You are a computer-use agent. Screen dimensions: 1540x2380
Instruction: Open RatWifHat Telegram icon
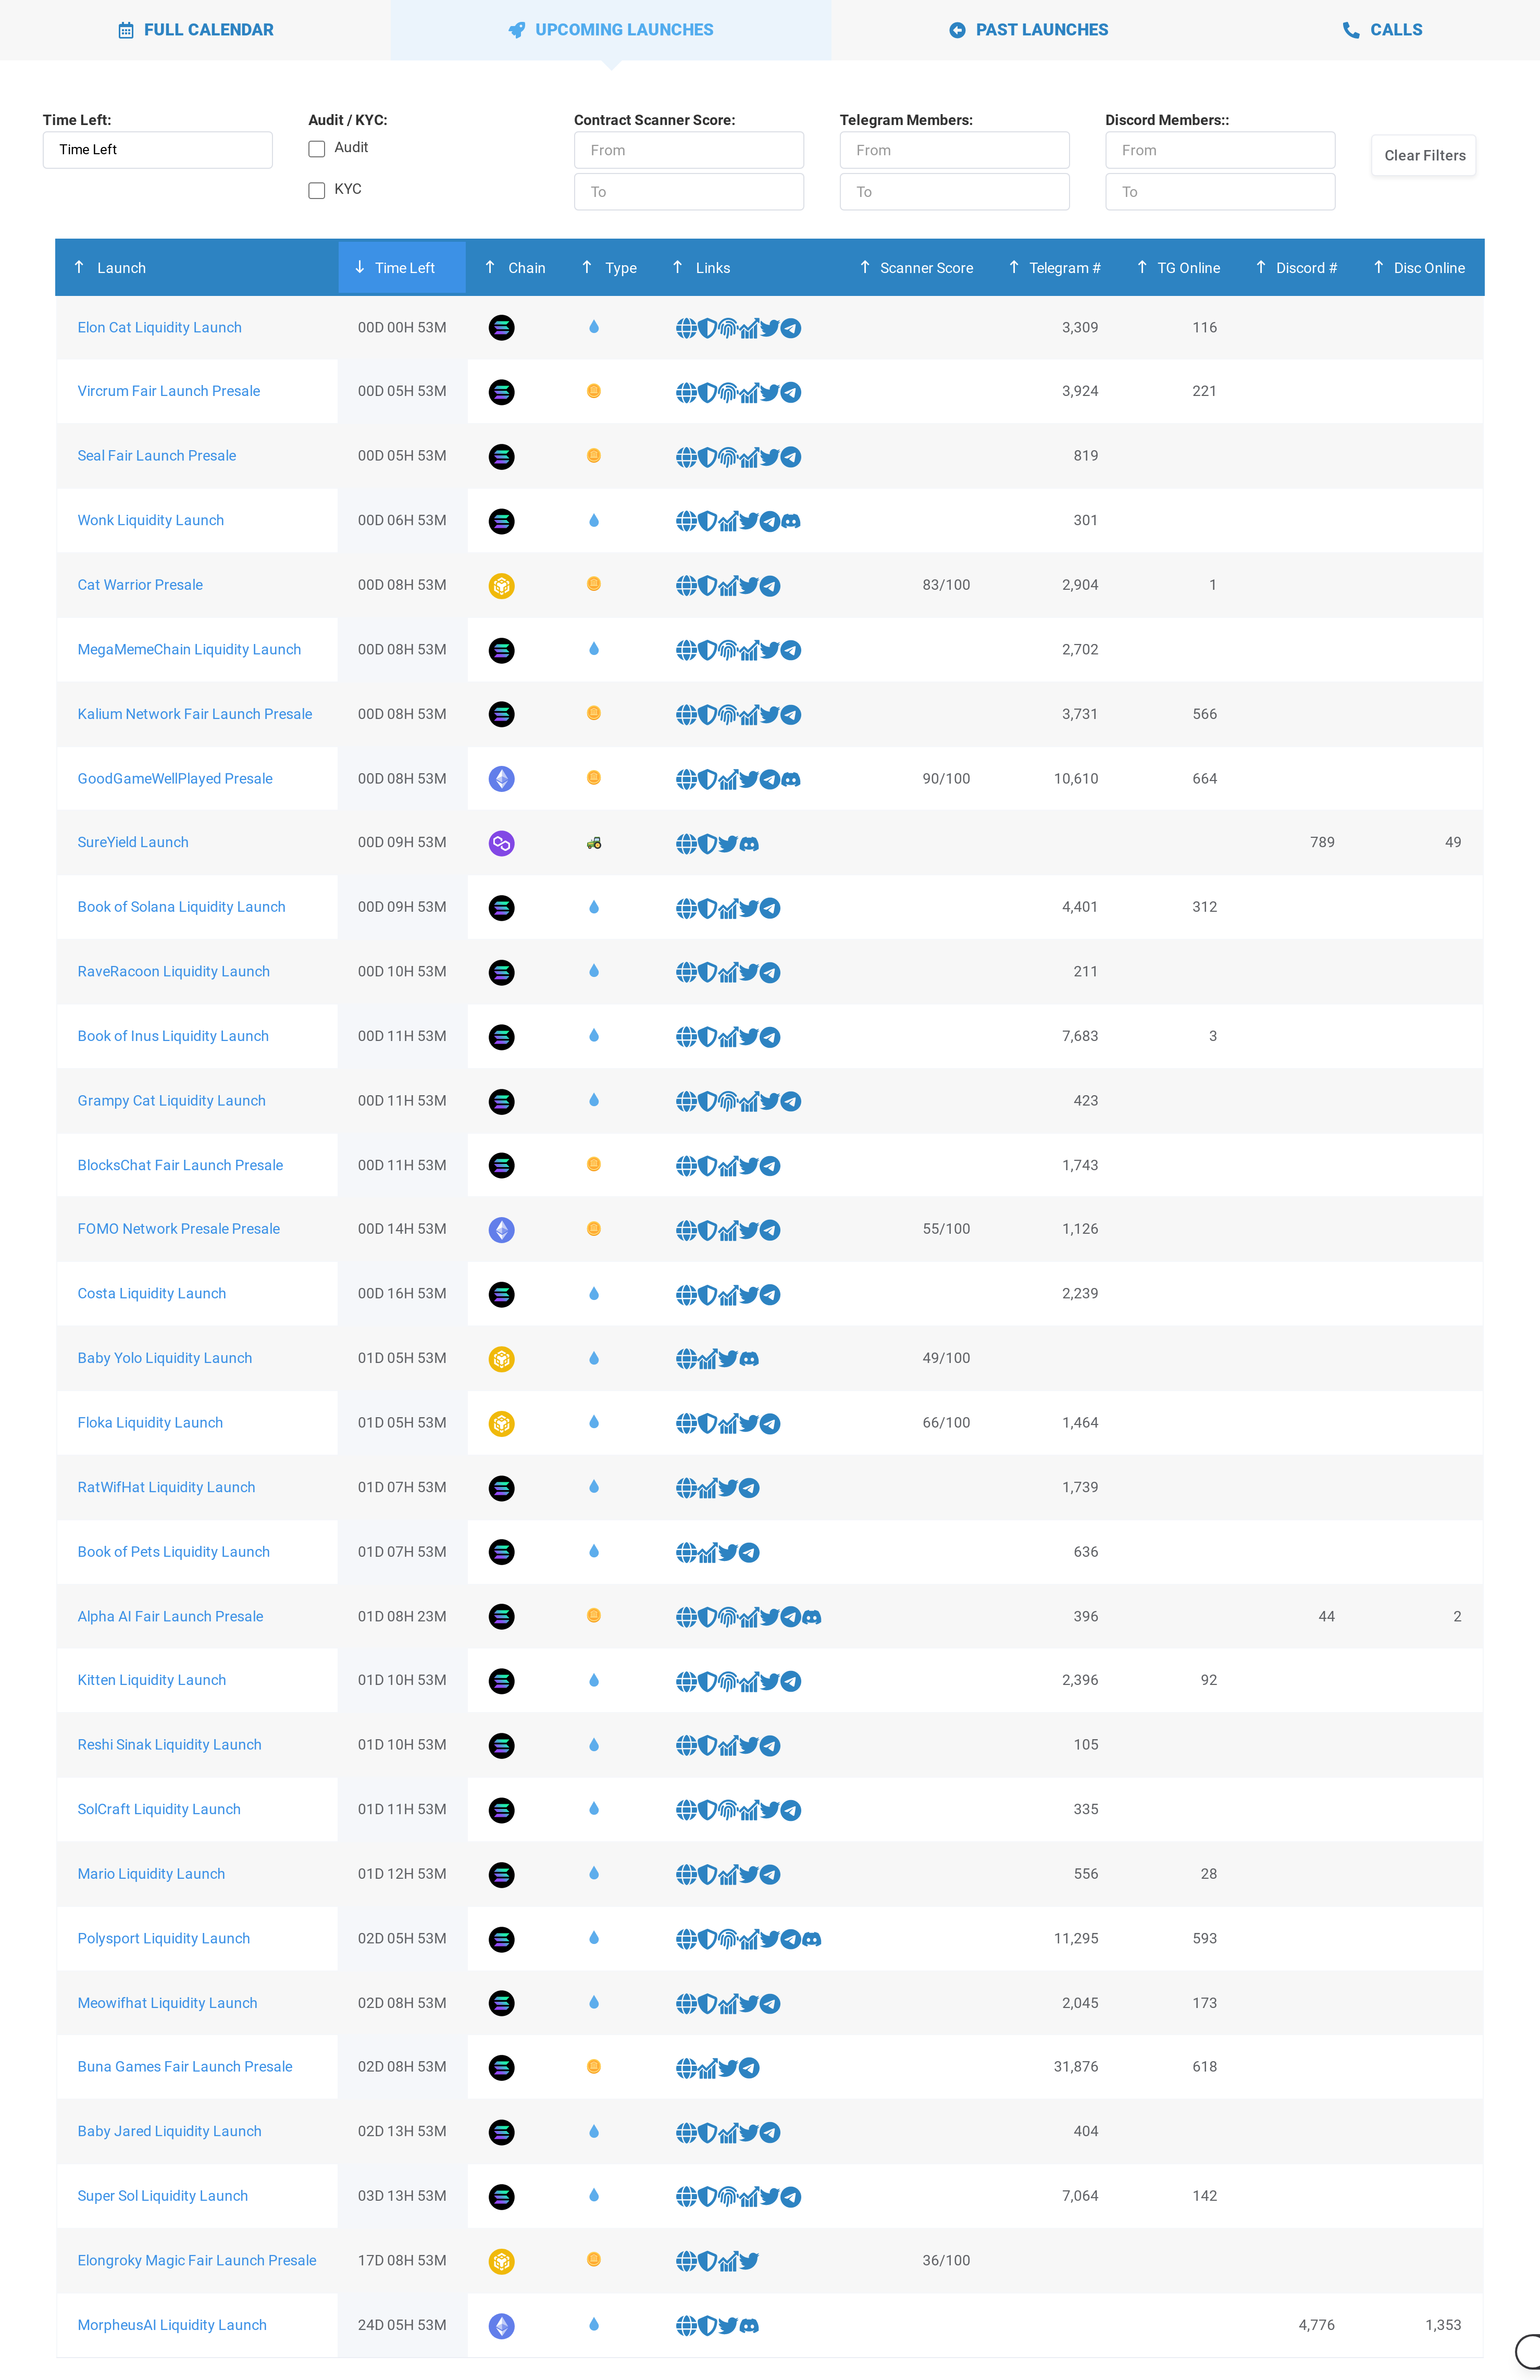749,1488
